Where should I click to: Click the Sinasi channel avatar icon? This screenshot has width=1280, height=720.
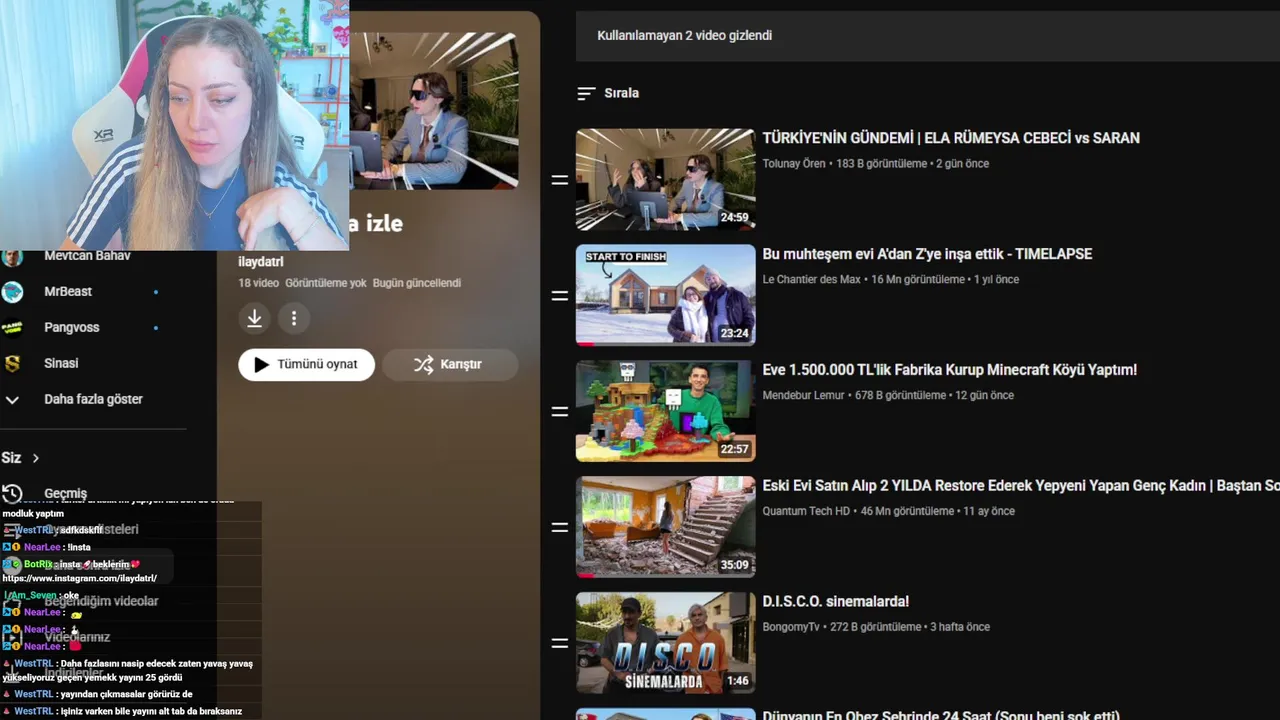pyautogui.click(x=12, y=364)
